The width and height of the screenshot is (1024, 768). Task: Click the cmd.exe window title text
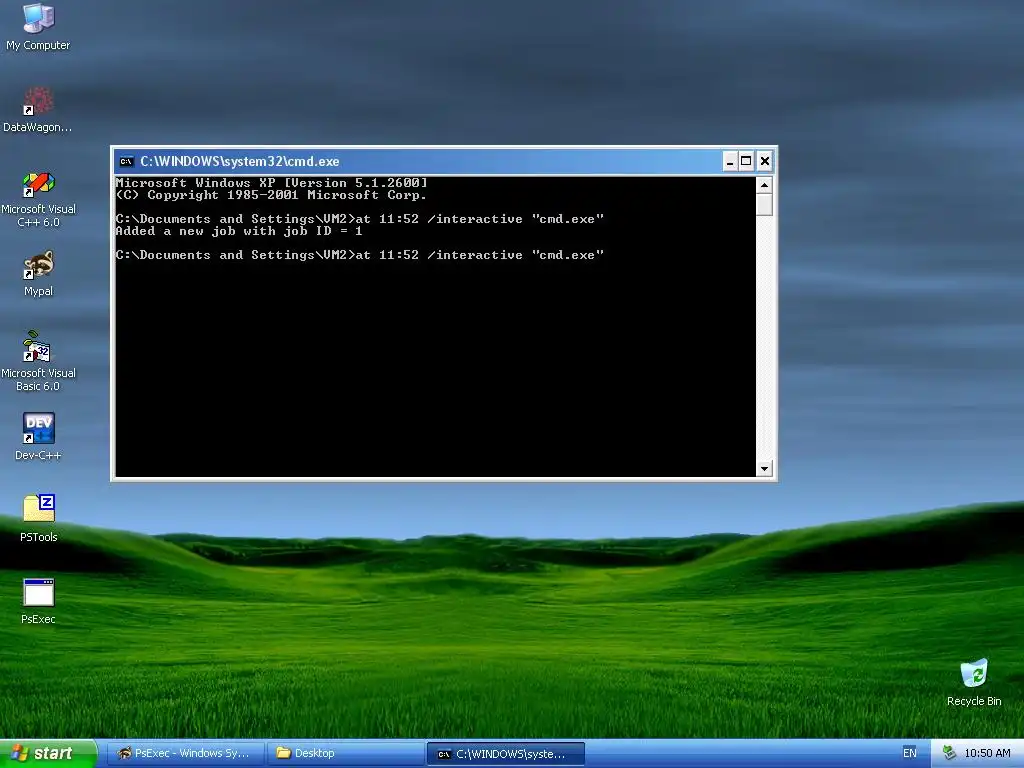(240, 161)
